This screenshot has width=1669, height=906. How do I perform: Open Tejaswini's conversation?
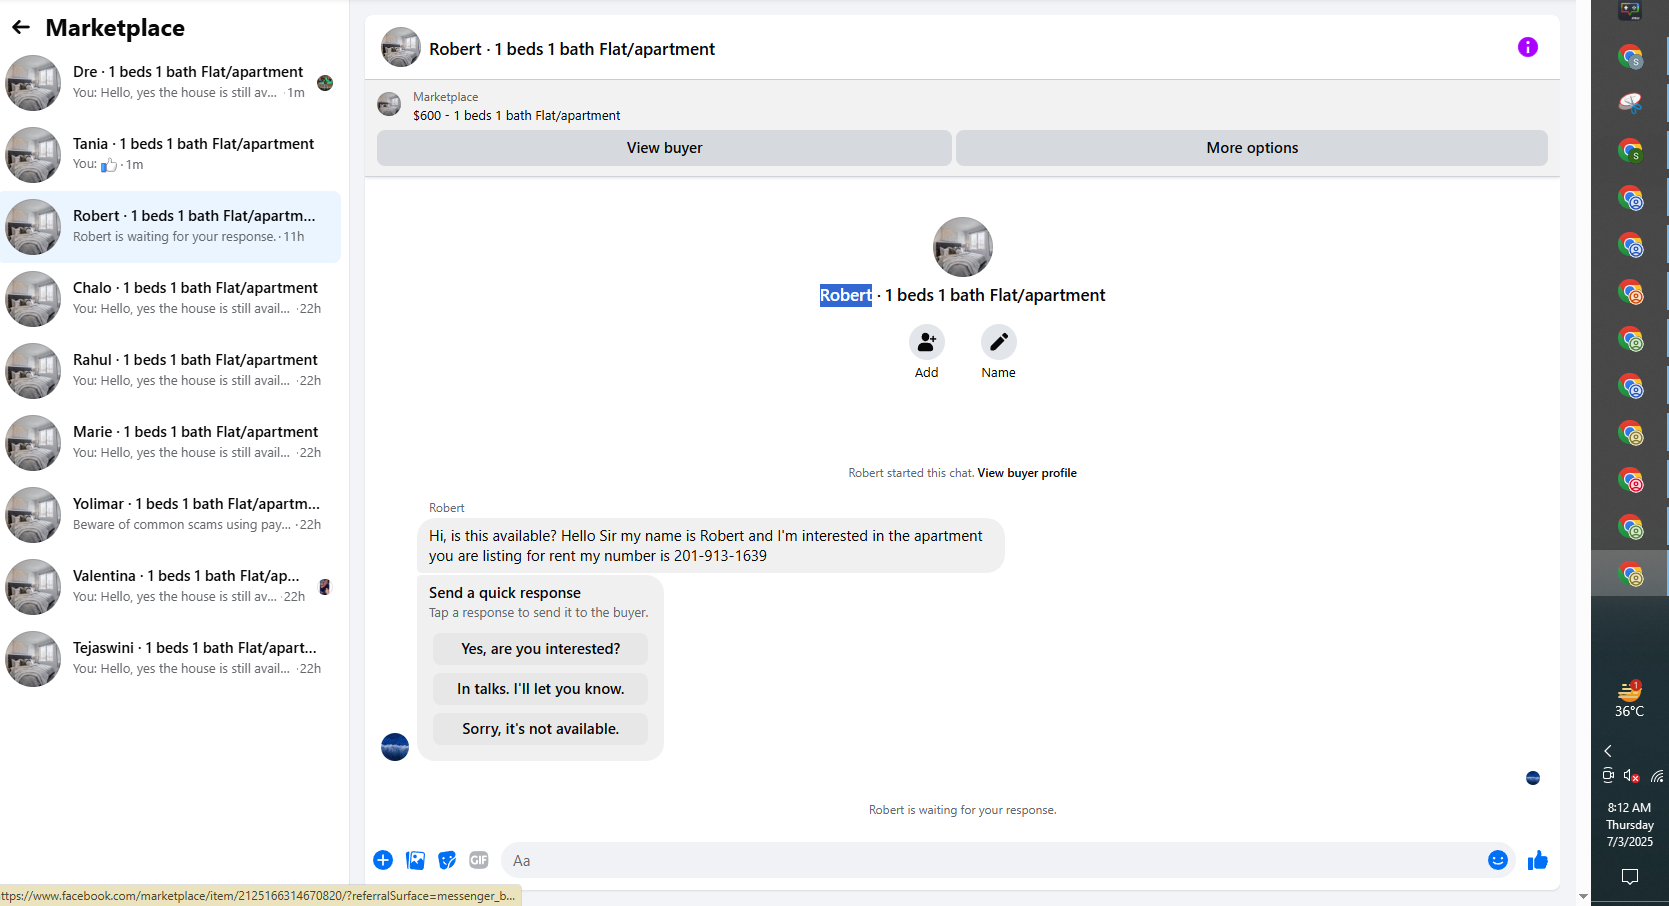(x=170, y=659)
